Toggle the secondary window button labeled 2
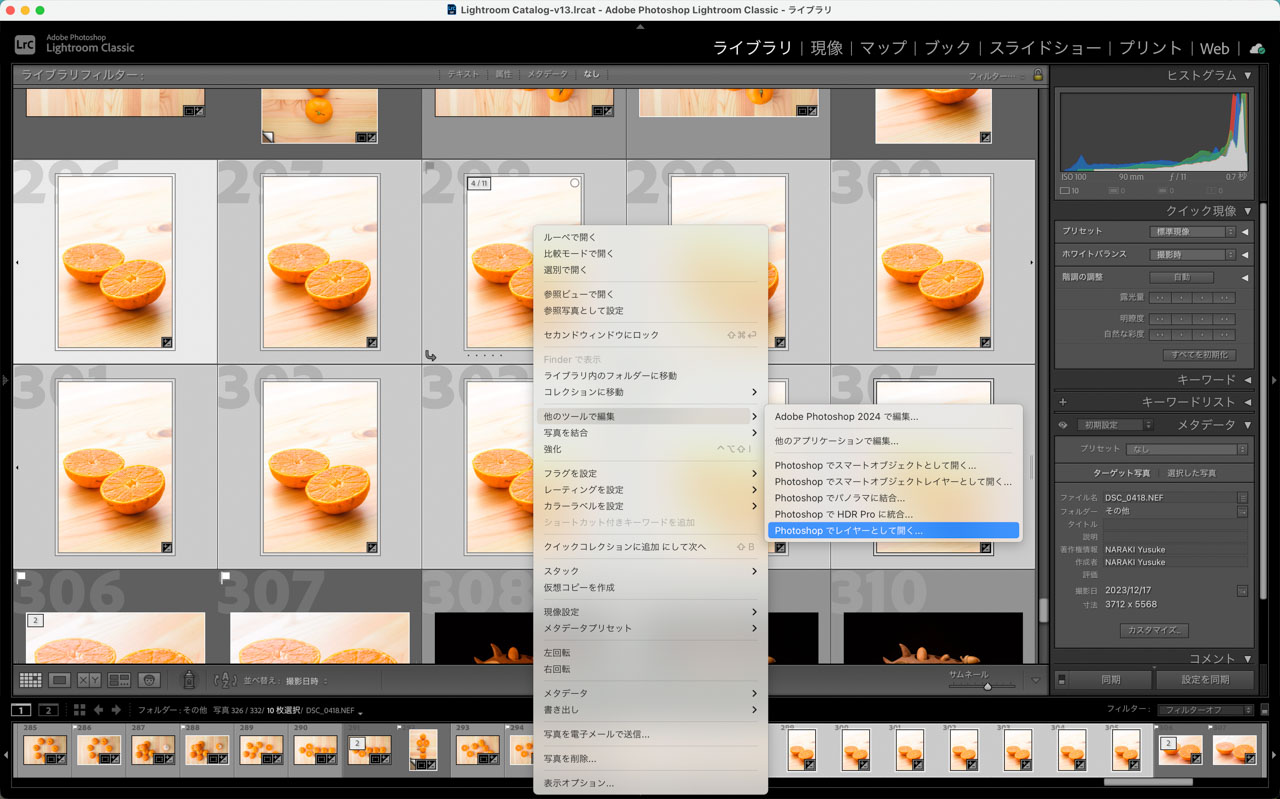 pyautogui.click(x=46, y=709)
